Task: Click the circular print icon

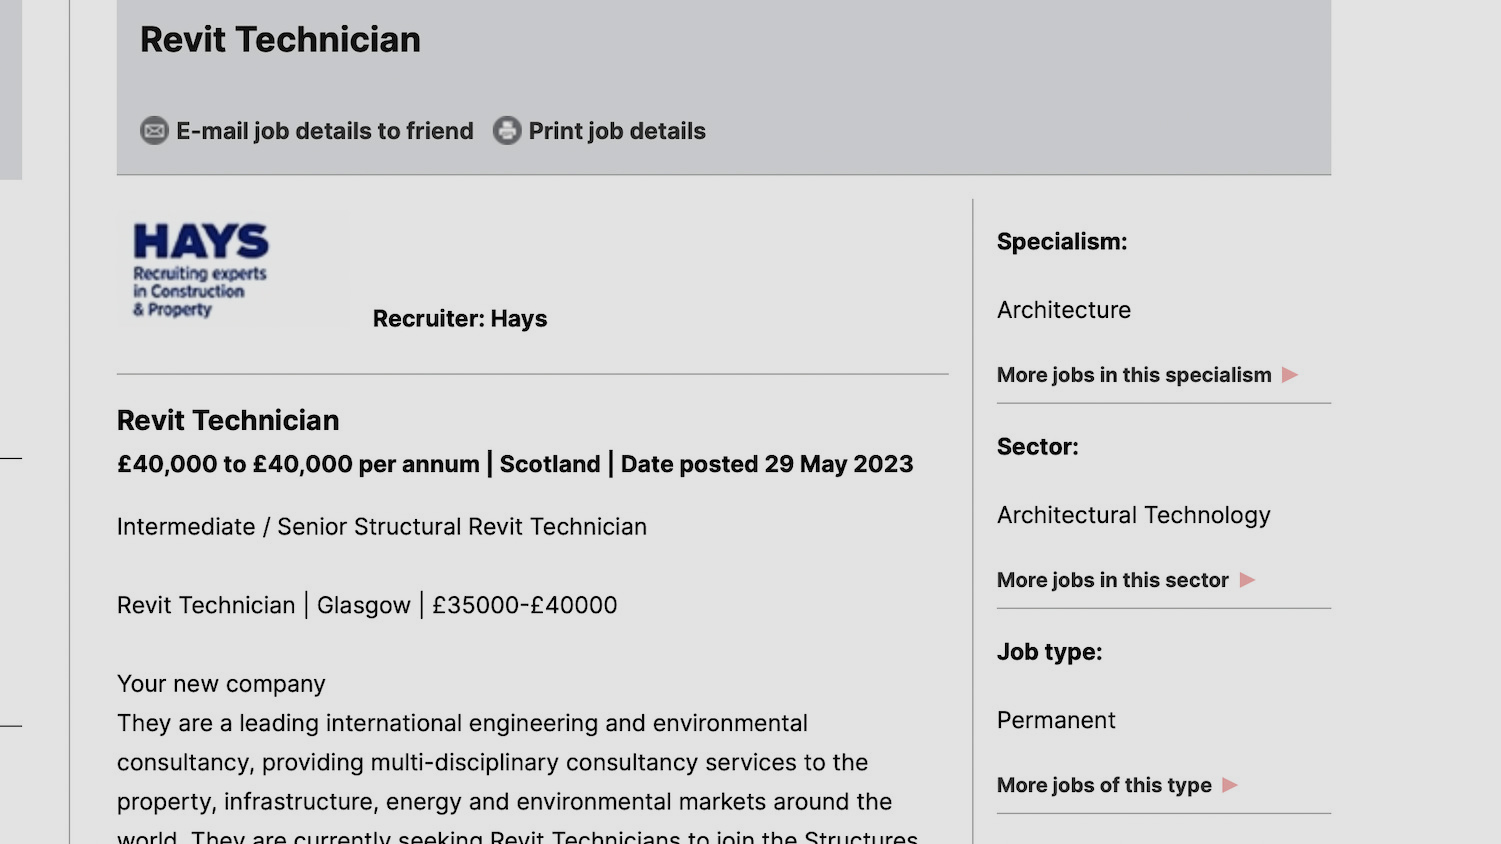Action: 506,130
